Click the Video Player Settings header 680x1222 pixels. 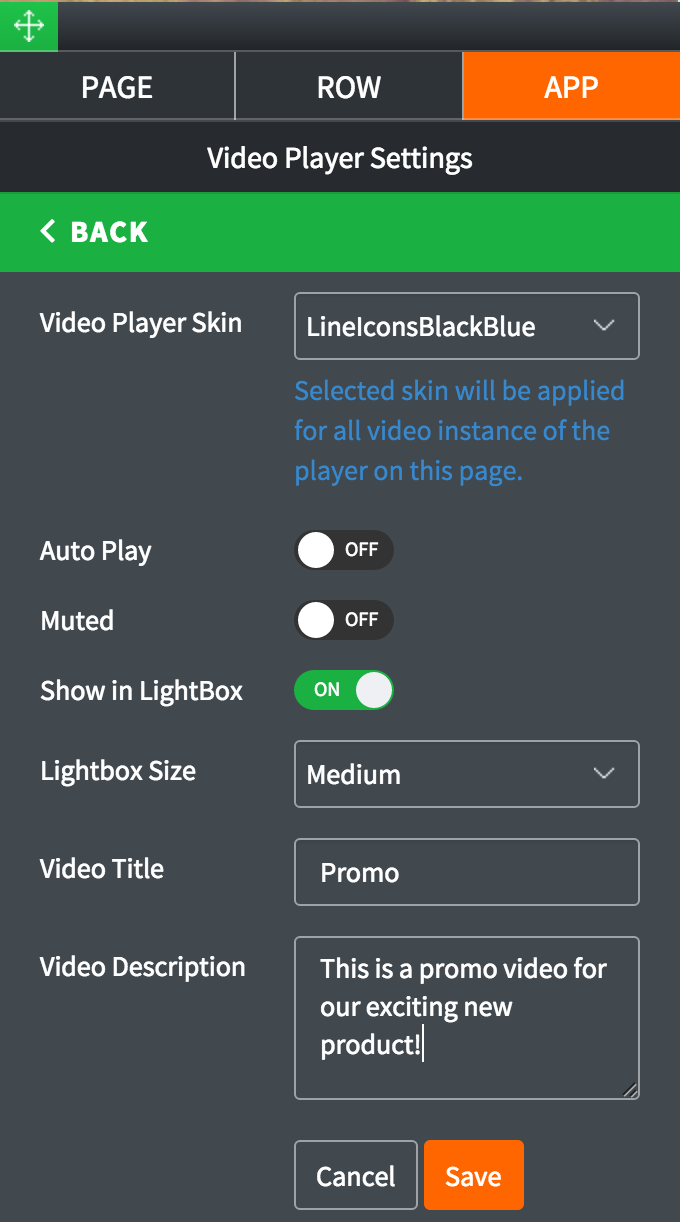pos(340,158)
